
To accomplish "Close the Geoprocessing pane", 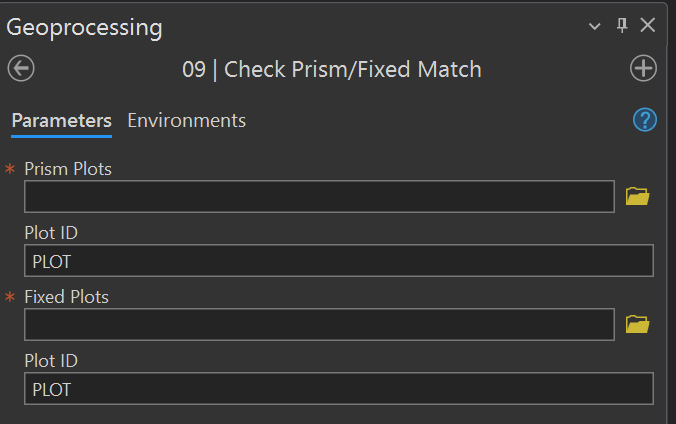I will [x=647, y=26].
